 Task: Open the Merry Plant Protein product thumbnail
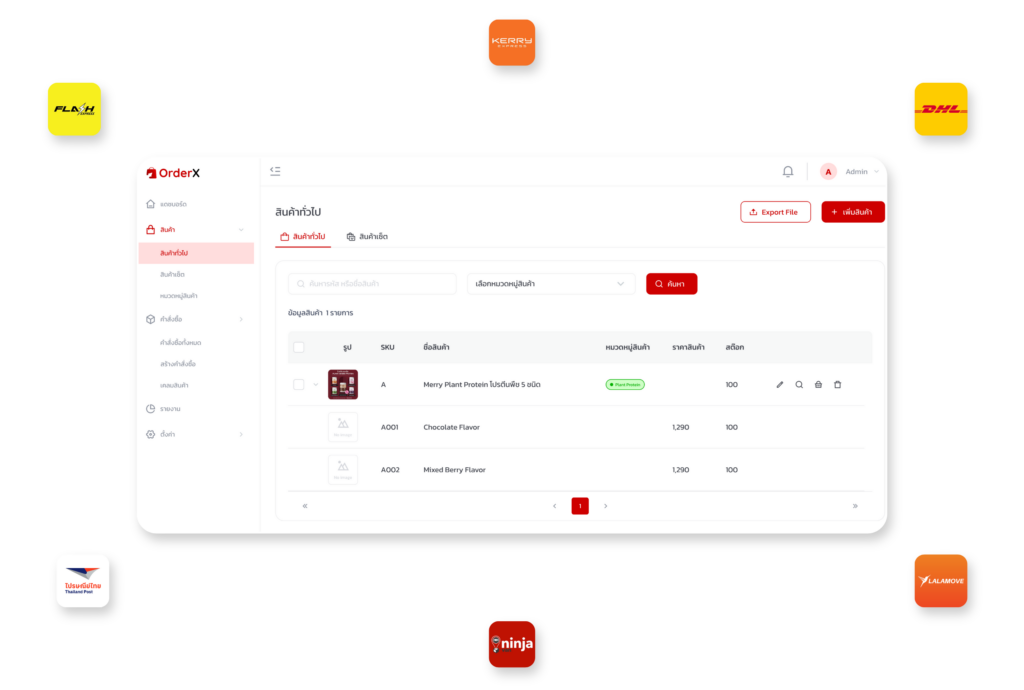click(x=343, y=384)
